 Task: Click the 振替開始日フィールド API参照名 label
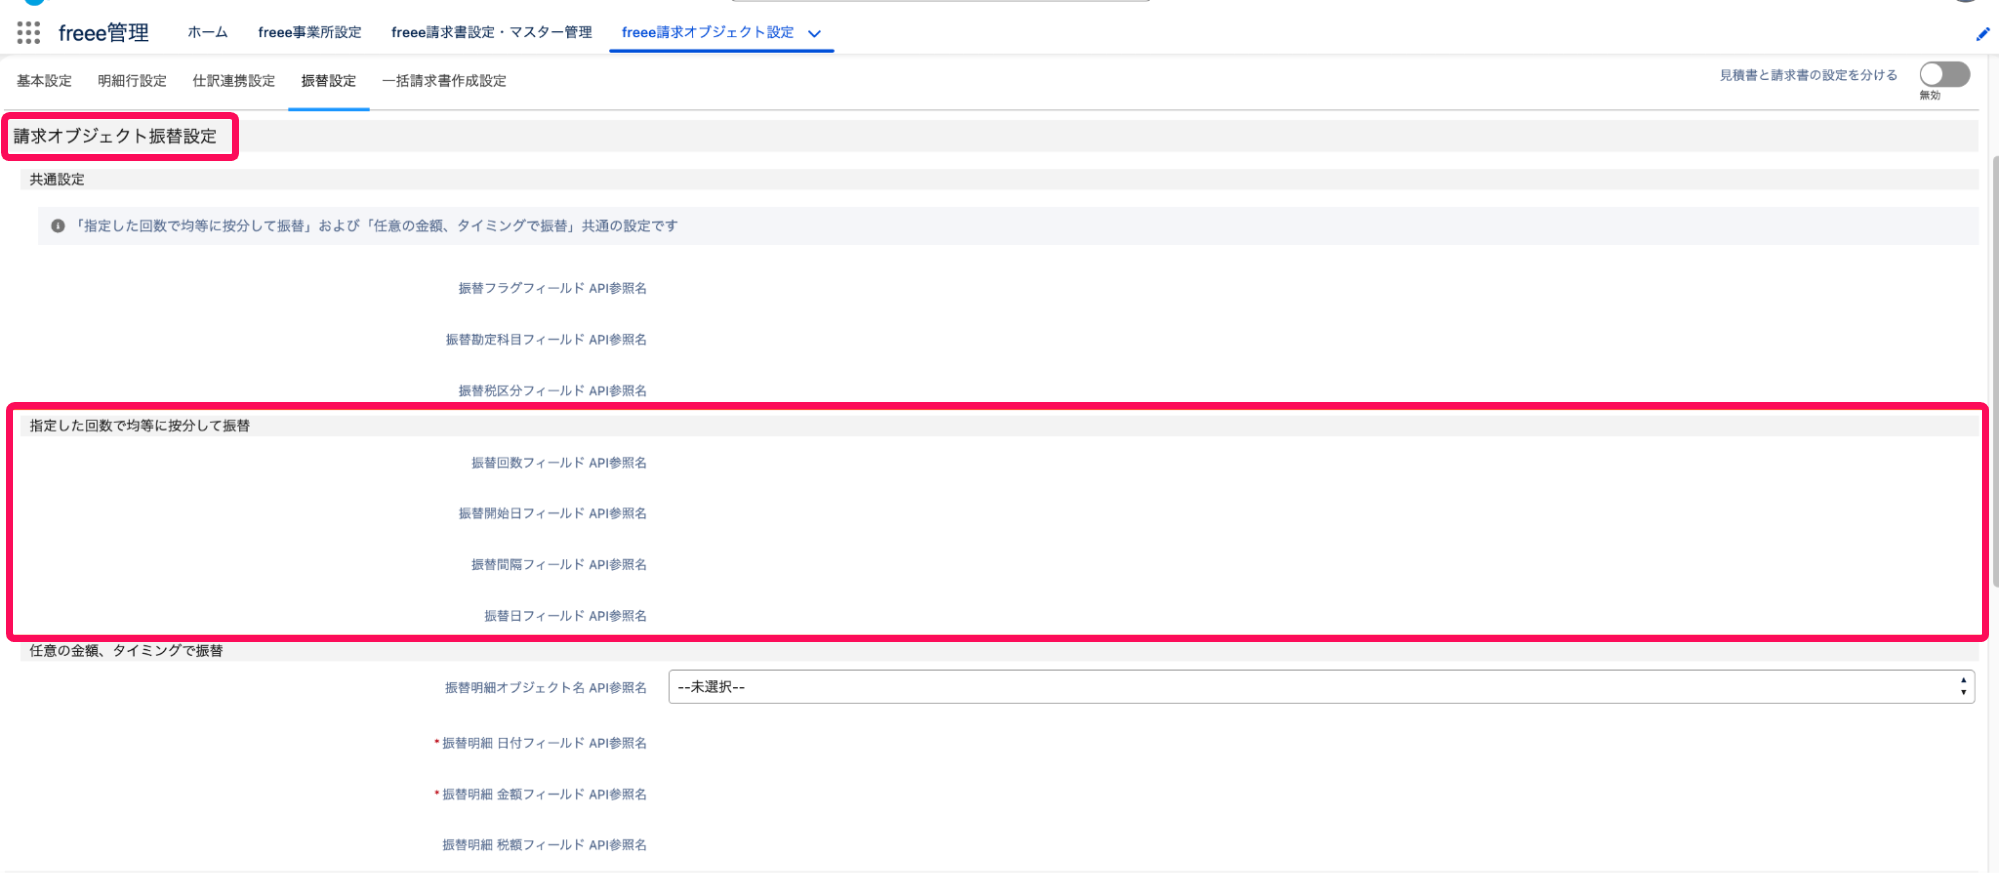coord(553,513)
